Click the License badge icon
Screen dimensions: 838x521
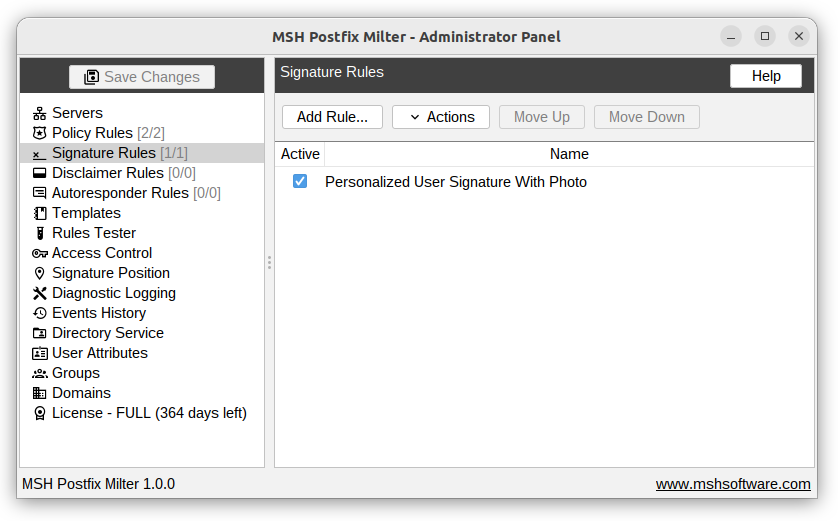coord(40,414)
